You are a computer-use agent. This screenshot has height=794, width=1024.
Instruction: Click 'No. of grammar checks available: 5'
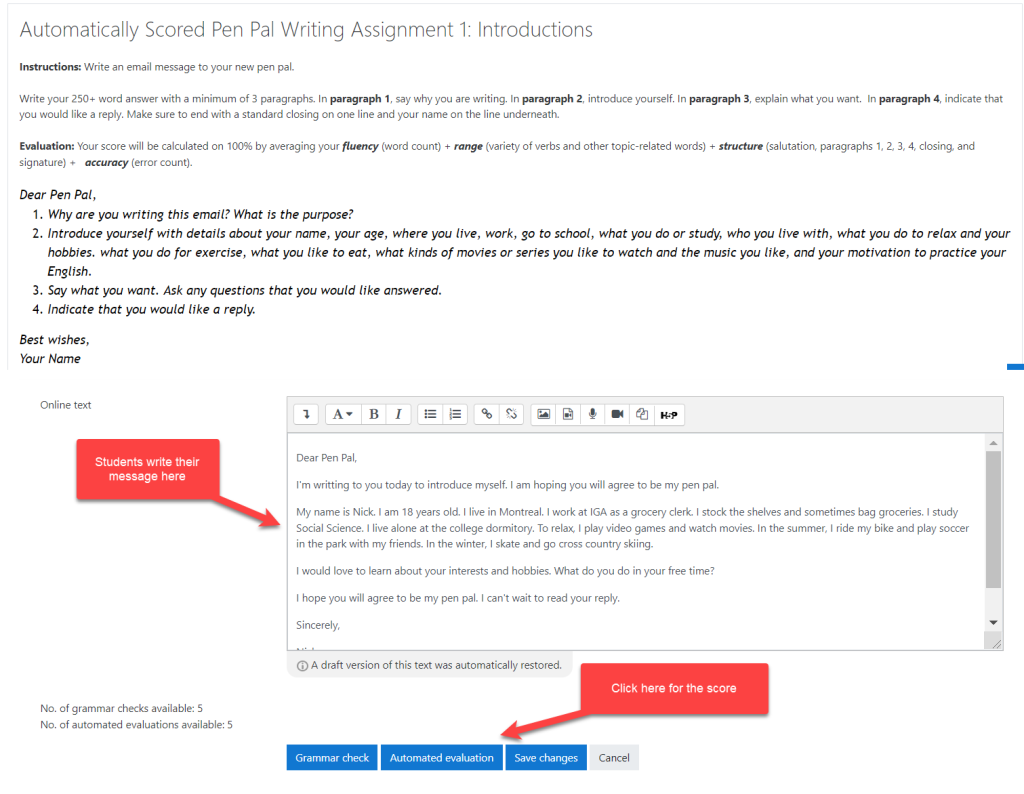pos(121,708)
